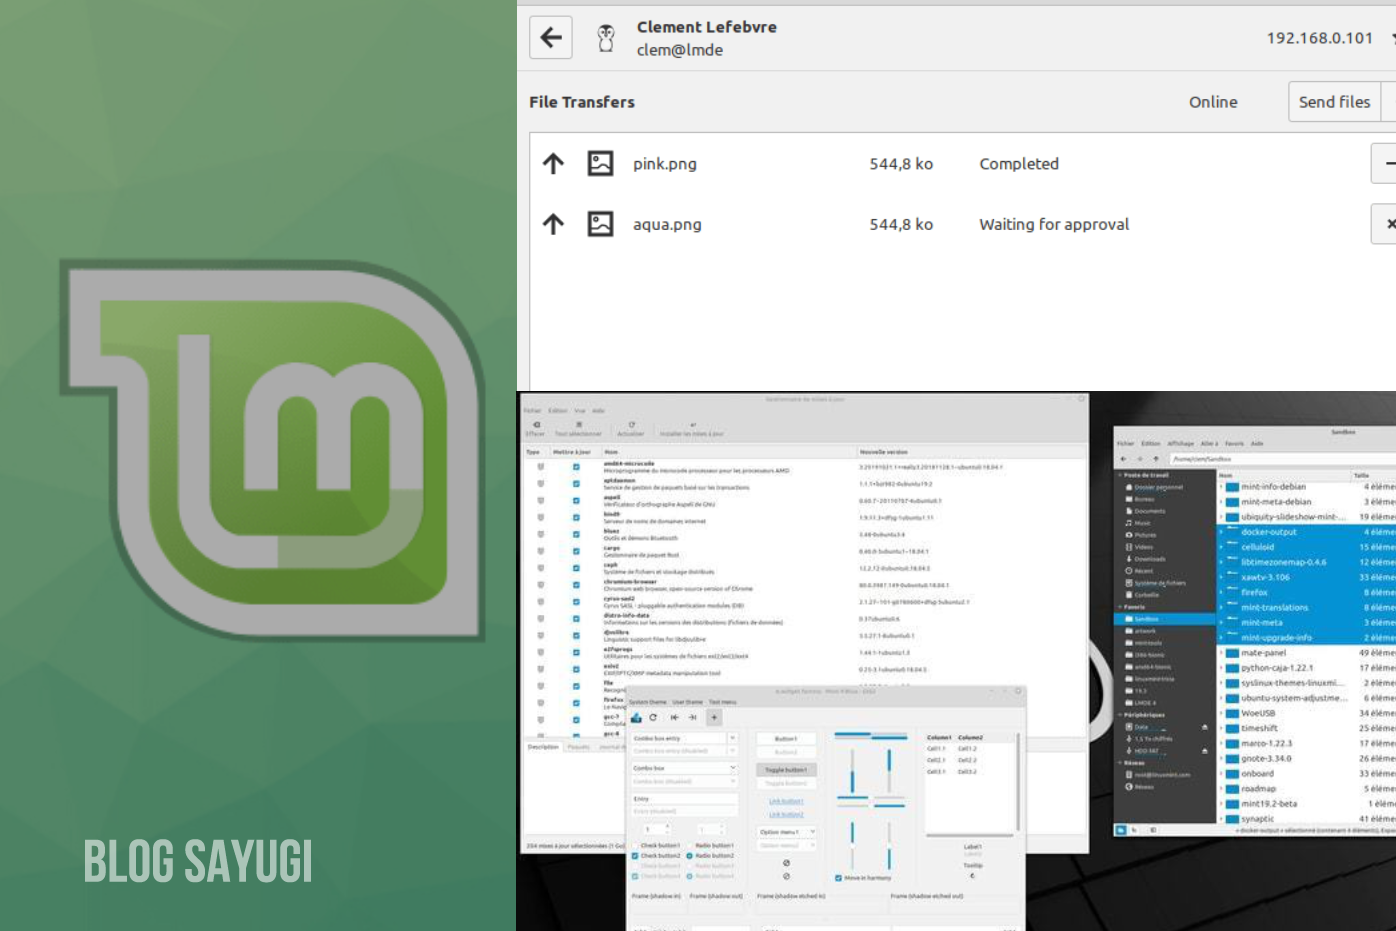Expand the synaptic folder
This screenshot has height=931, width=1396.
[1221, 819]
